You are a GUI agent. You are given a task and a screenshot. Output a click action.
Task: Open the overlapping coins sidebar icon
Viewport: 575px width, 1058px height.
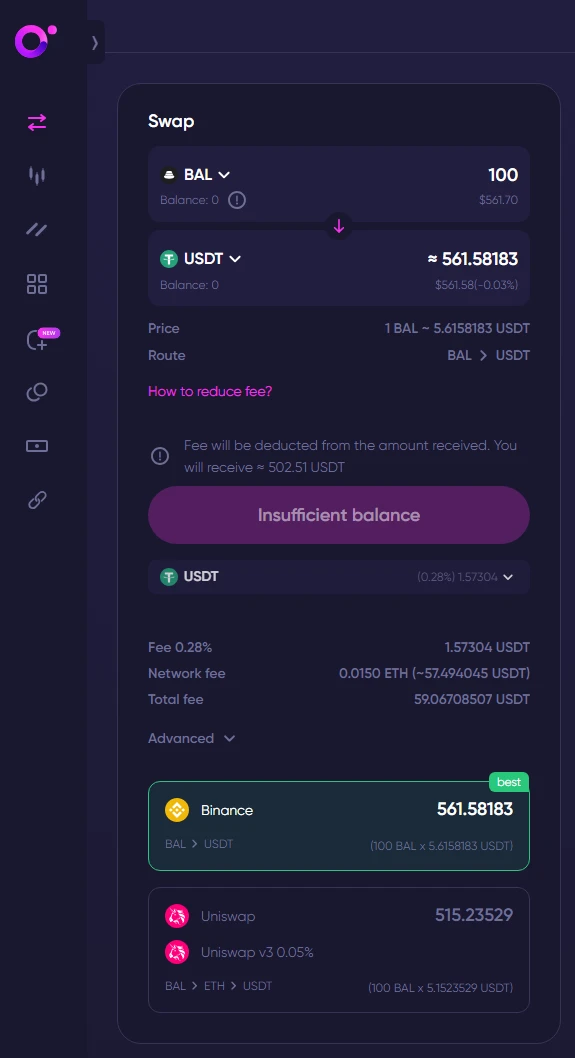(x=36, y=392)
